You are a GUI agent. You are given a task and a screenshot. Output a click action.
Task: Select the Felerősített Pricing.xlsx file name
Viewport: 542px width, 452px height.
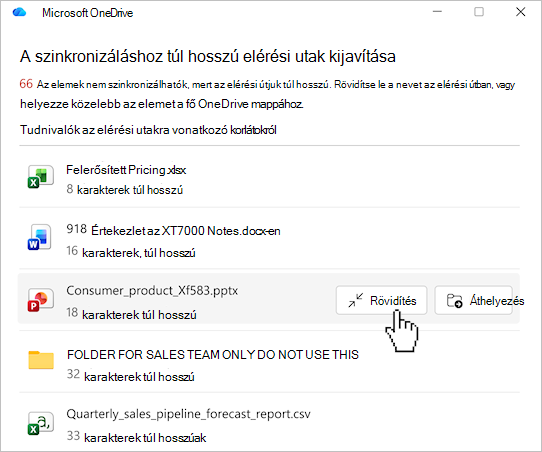click(x=126, y=170)
